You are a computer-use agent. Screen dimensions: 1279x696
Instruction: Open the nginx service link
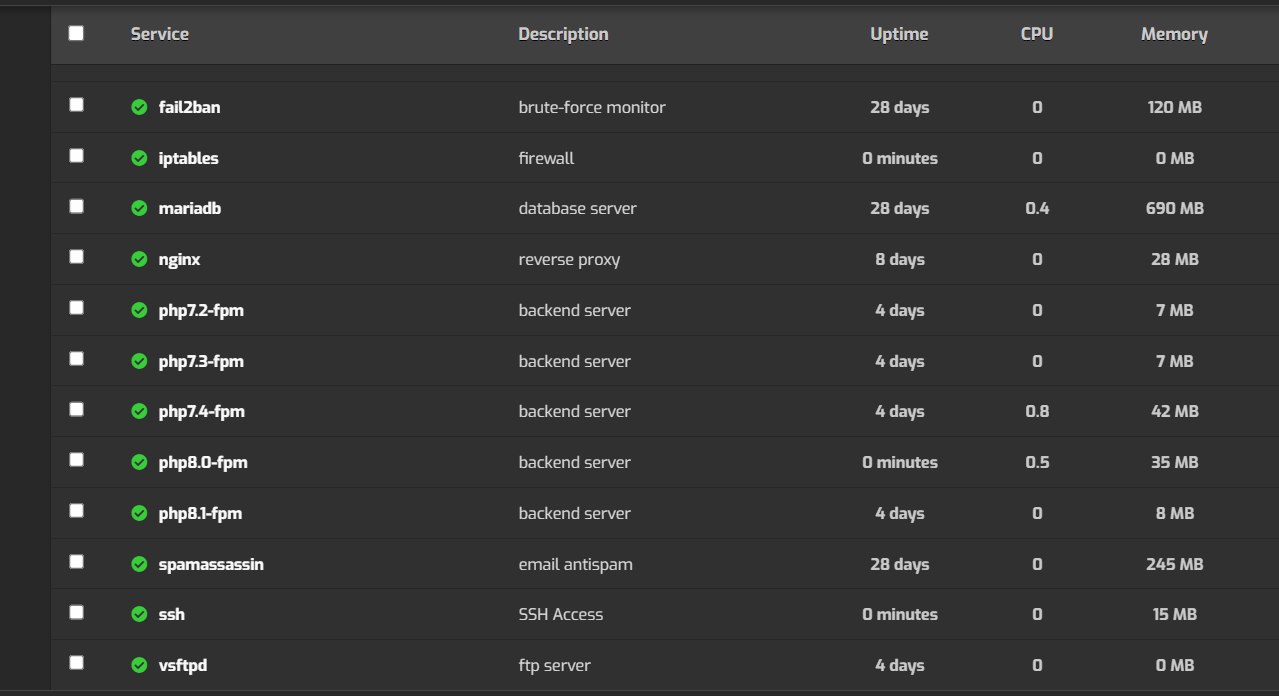pyautogui.click(x=180, y=259)
